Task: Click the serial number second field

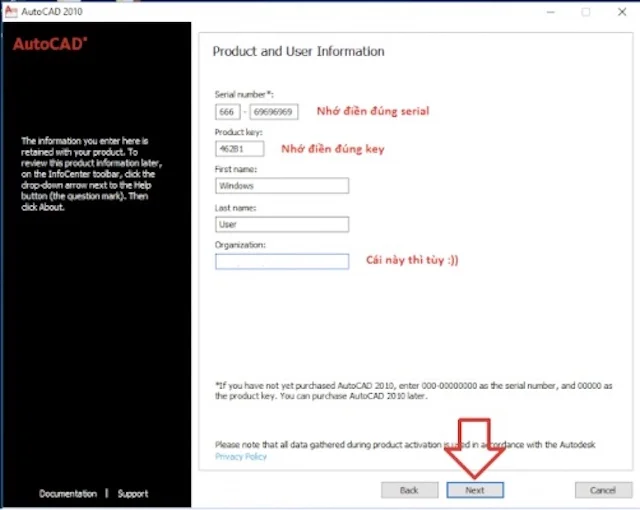Action: point(274,112)
